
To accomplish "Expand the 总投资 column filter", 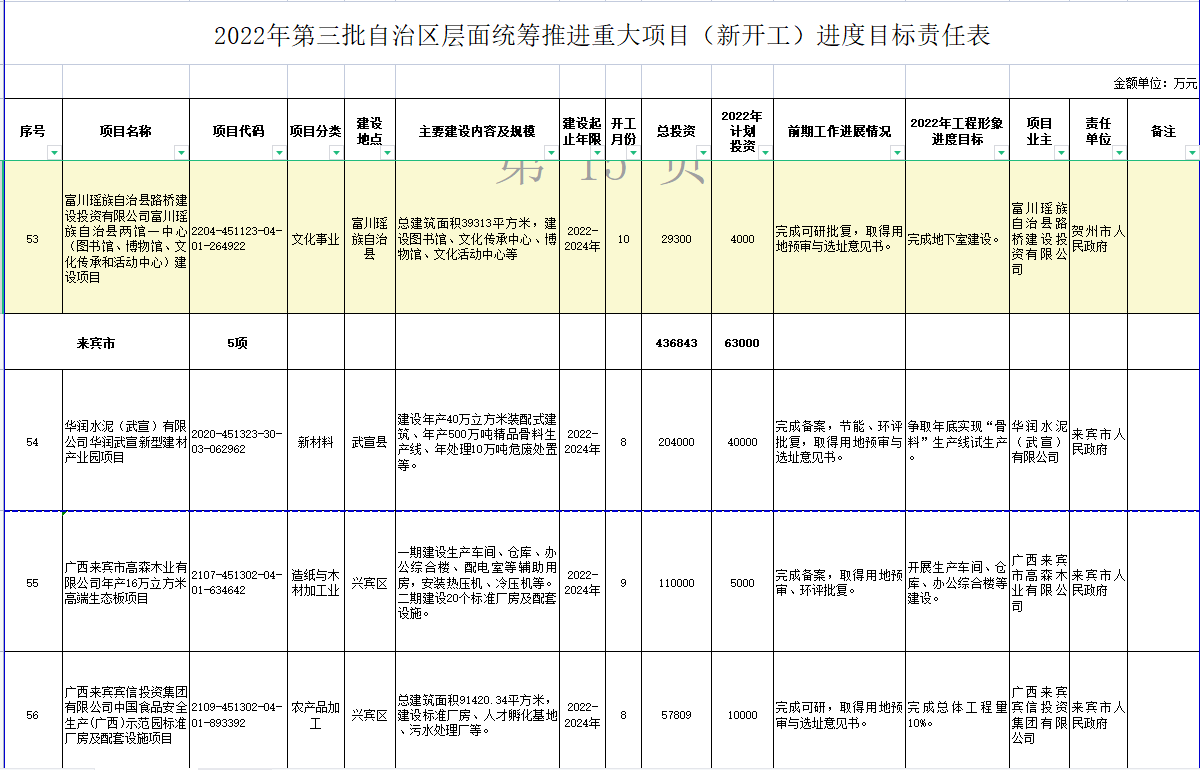I will (703, 153).
